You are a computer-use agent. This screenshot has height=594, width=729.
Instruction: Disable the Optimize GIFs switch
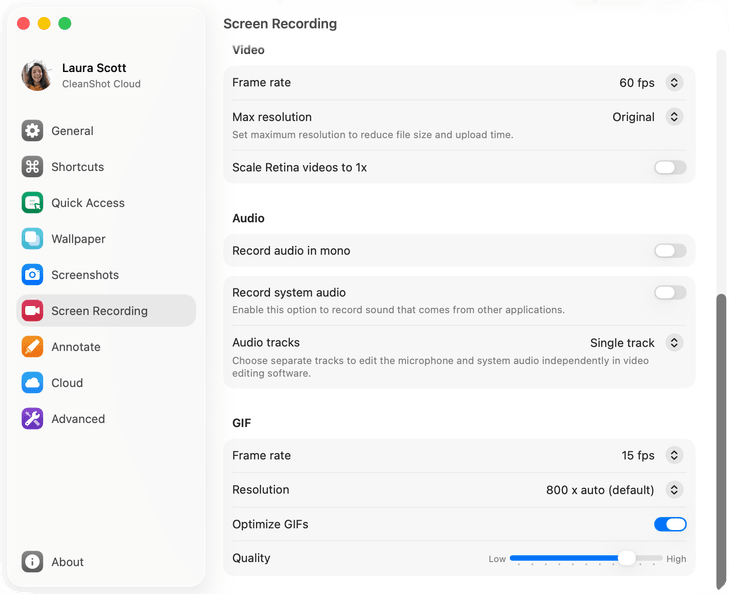[x=670, y=524]
